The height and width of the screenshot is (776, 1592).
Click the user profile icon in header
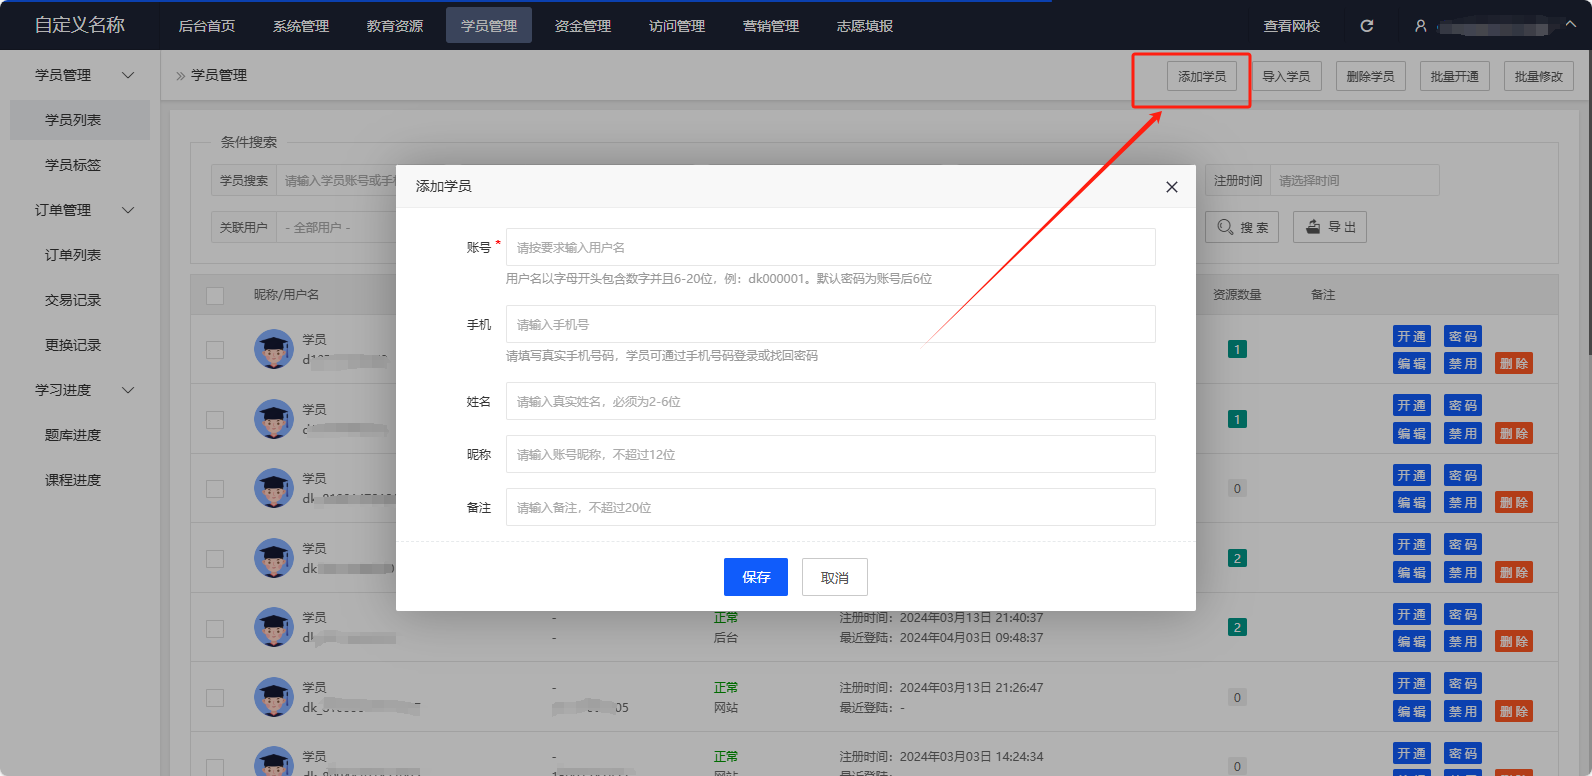point(1420,26)
